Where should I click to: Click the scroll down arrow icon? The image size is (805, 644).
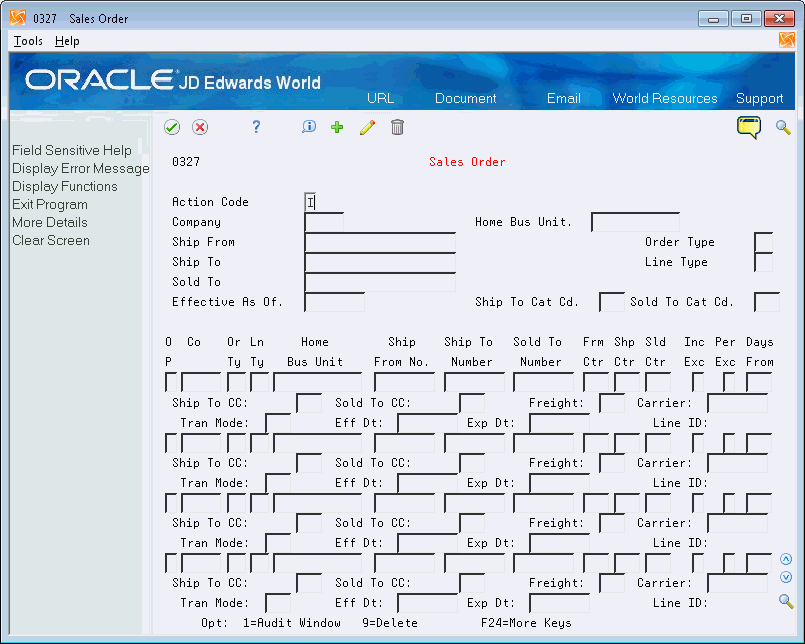[x=786, y=577]
